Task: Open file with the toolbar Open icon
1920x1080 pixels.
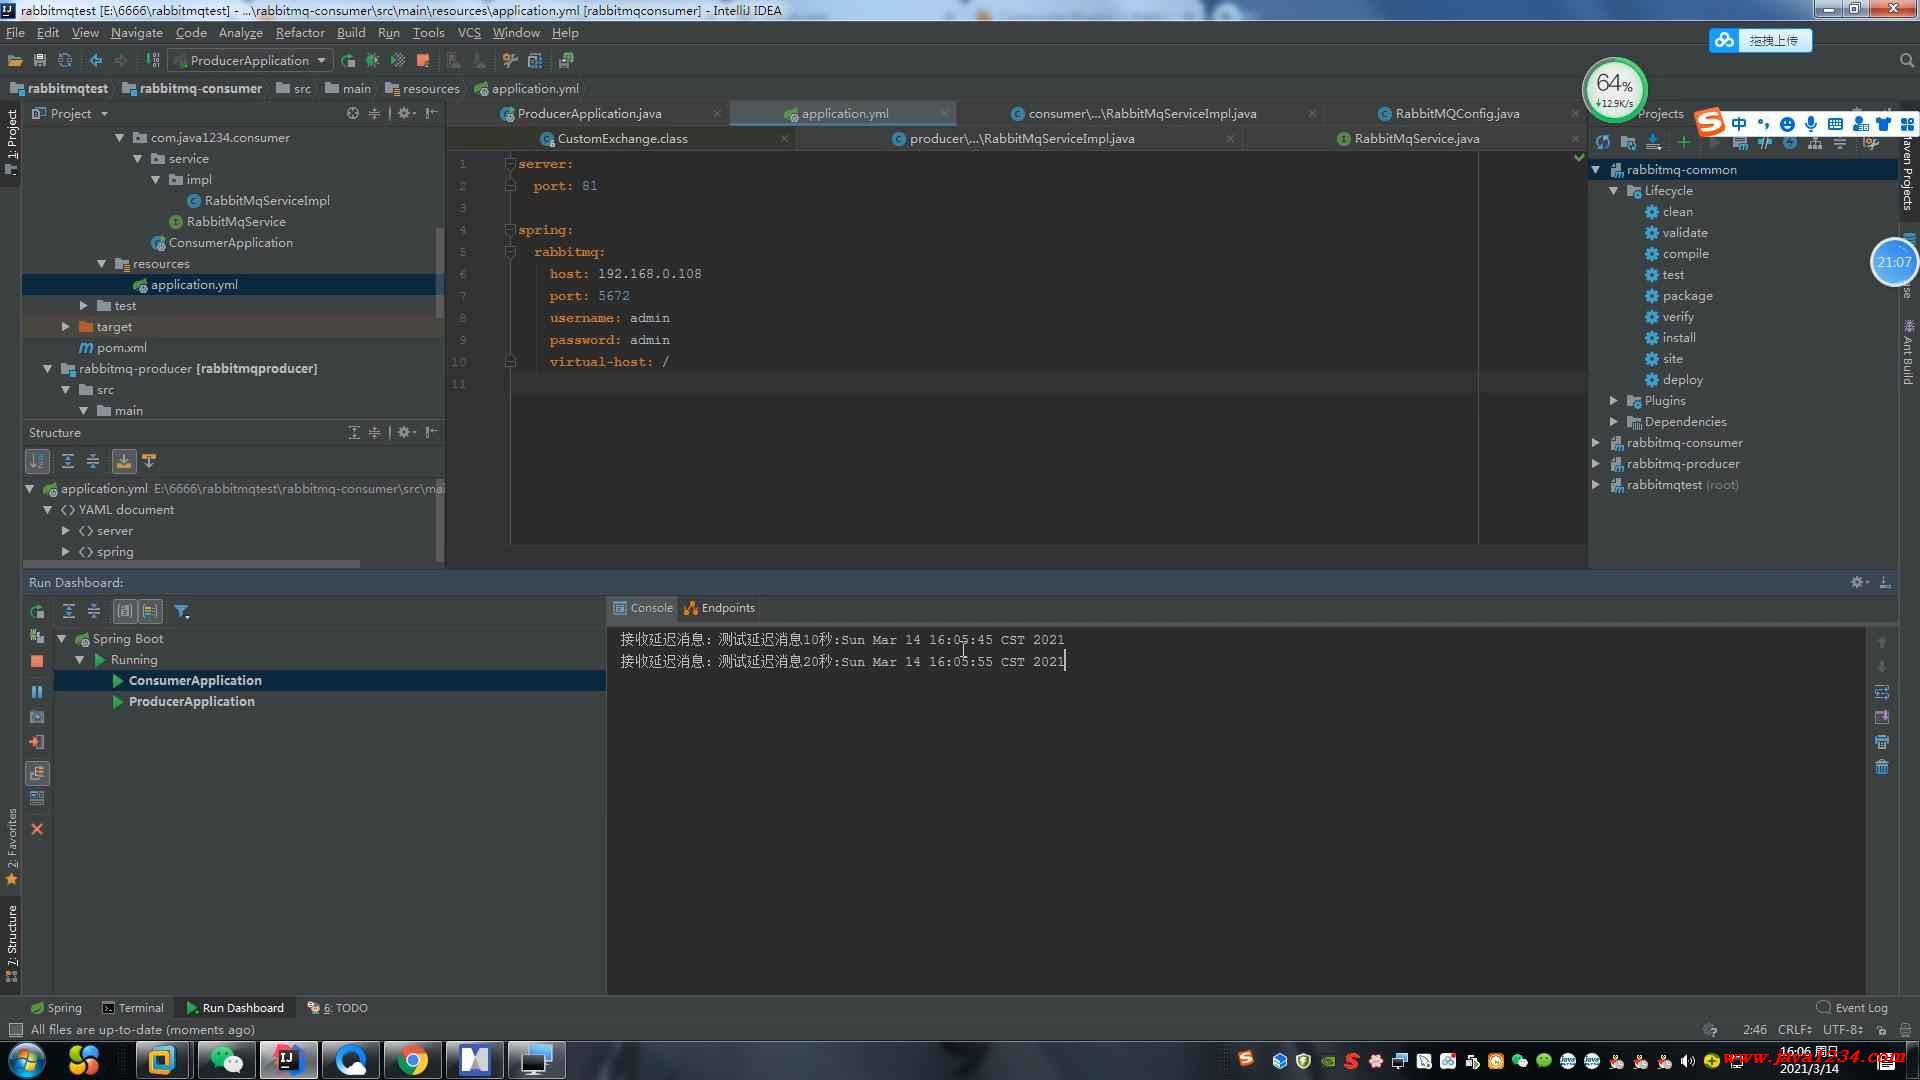Action: coord(15,61)
